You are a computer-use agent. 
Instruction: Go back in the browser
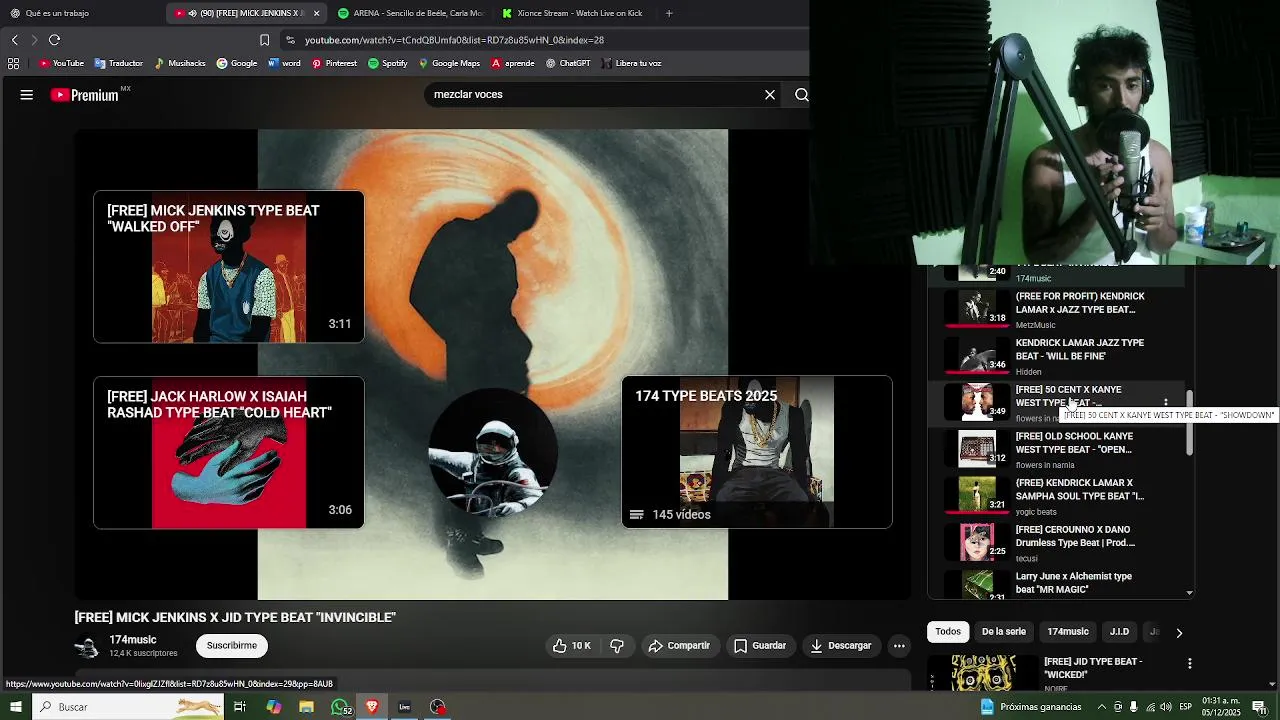coord(14,40)
